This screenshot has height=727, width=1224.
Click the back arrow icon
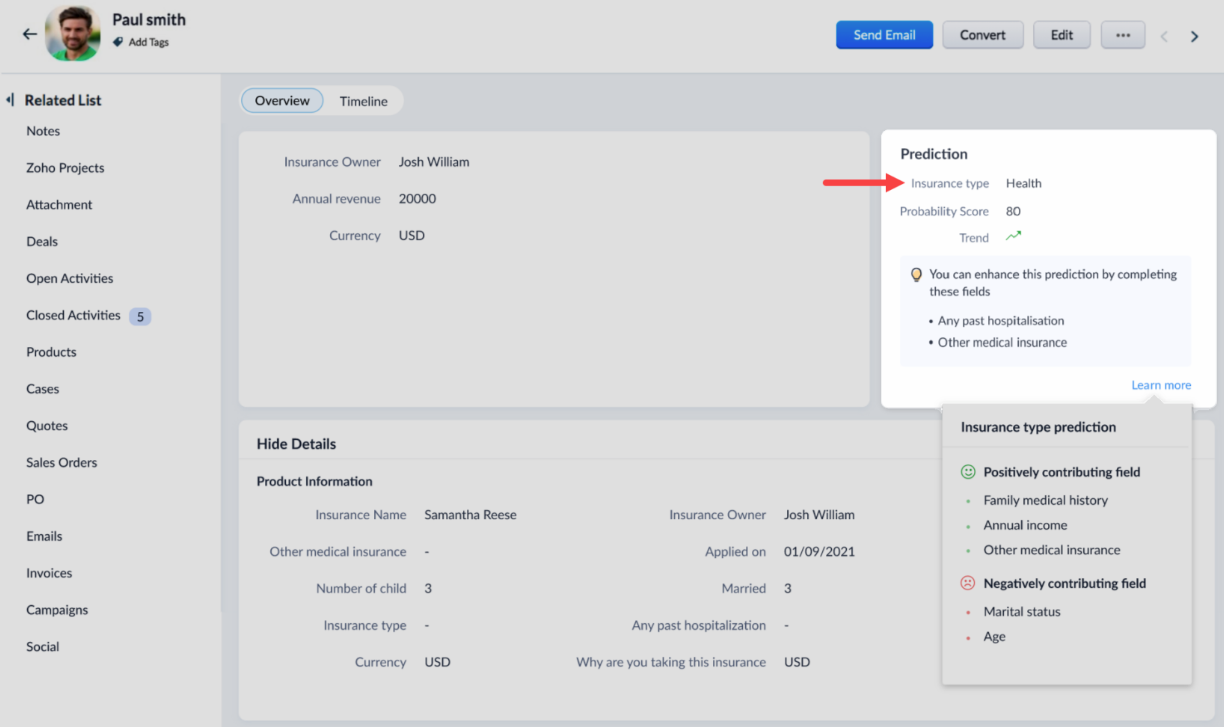30,34
